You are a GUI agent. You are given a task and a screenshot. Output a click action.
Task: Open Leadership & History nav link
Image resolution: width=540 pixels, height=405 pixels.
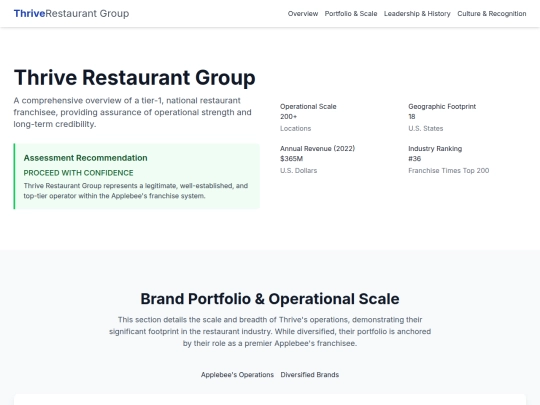click(417, 14)
